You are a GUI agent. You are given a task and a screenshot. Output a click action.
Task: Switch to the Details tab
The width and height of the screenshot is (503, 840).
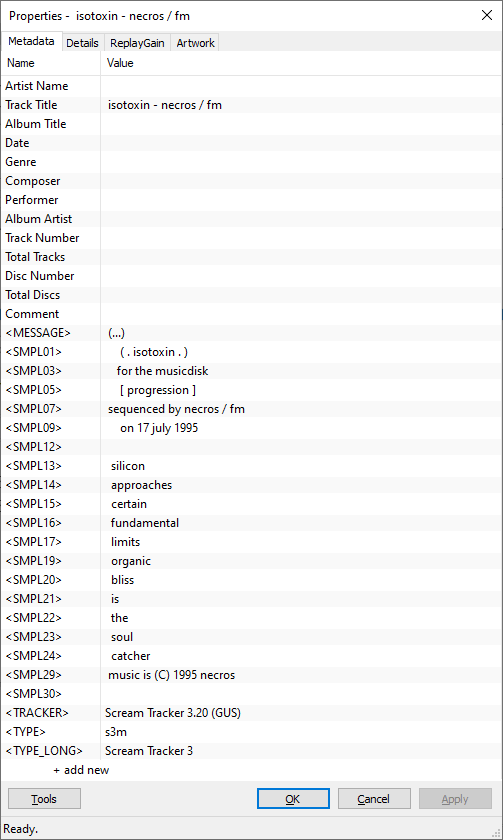coord(82,43)
